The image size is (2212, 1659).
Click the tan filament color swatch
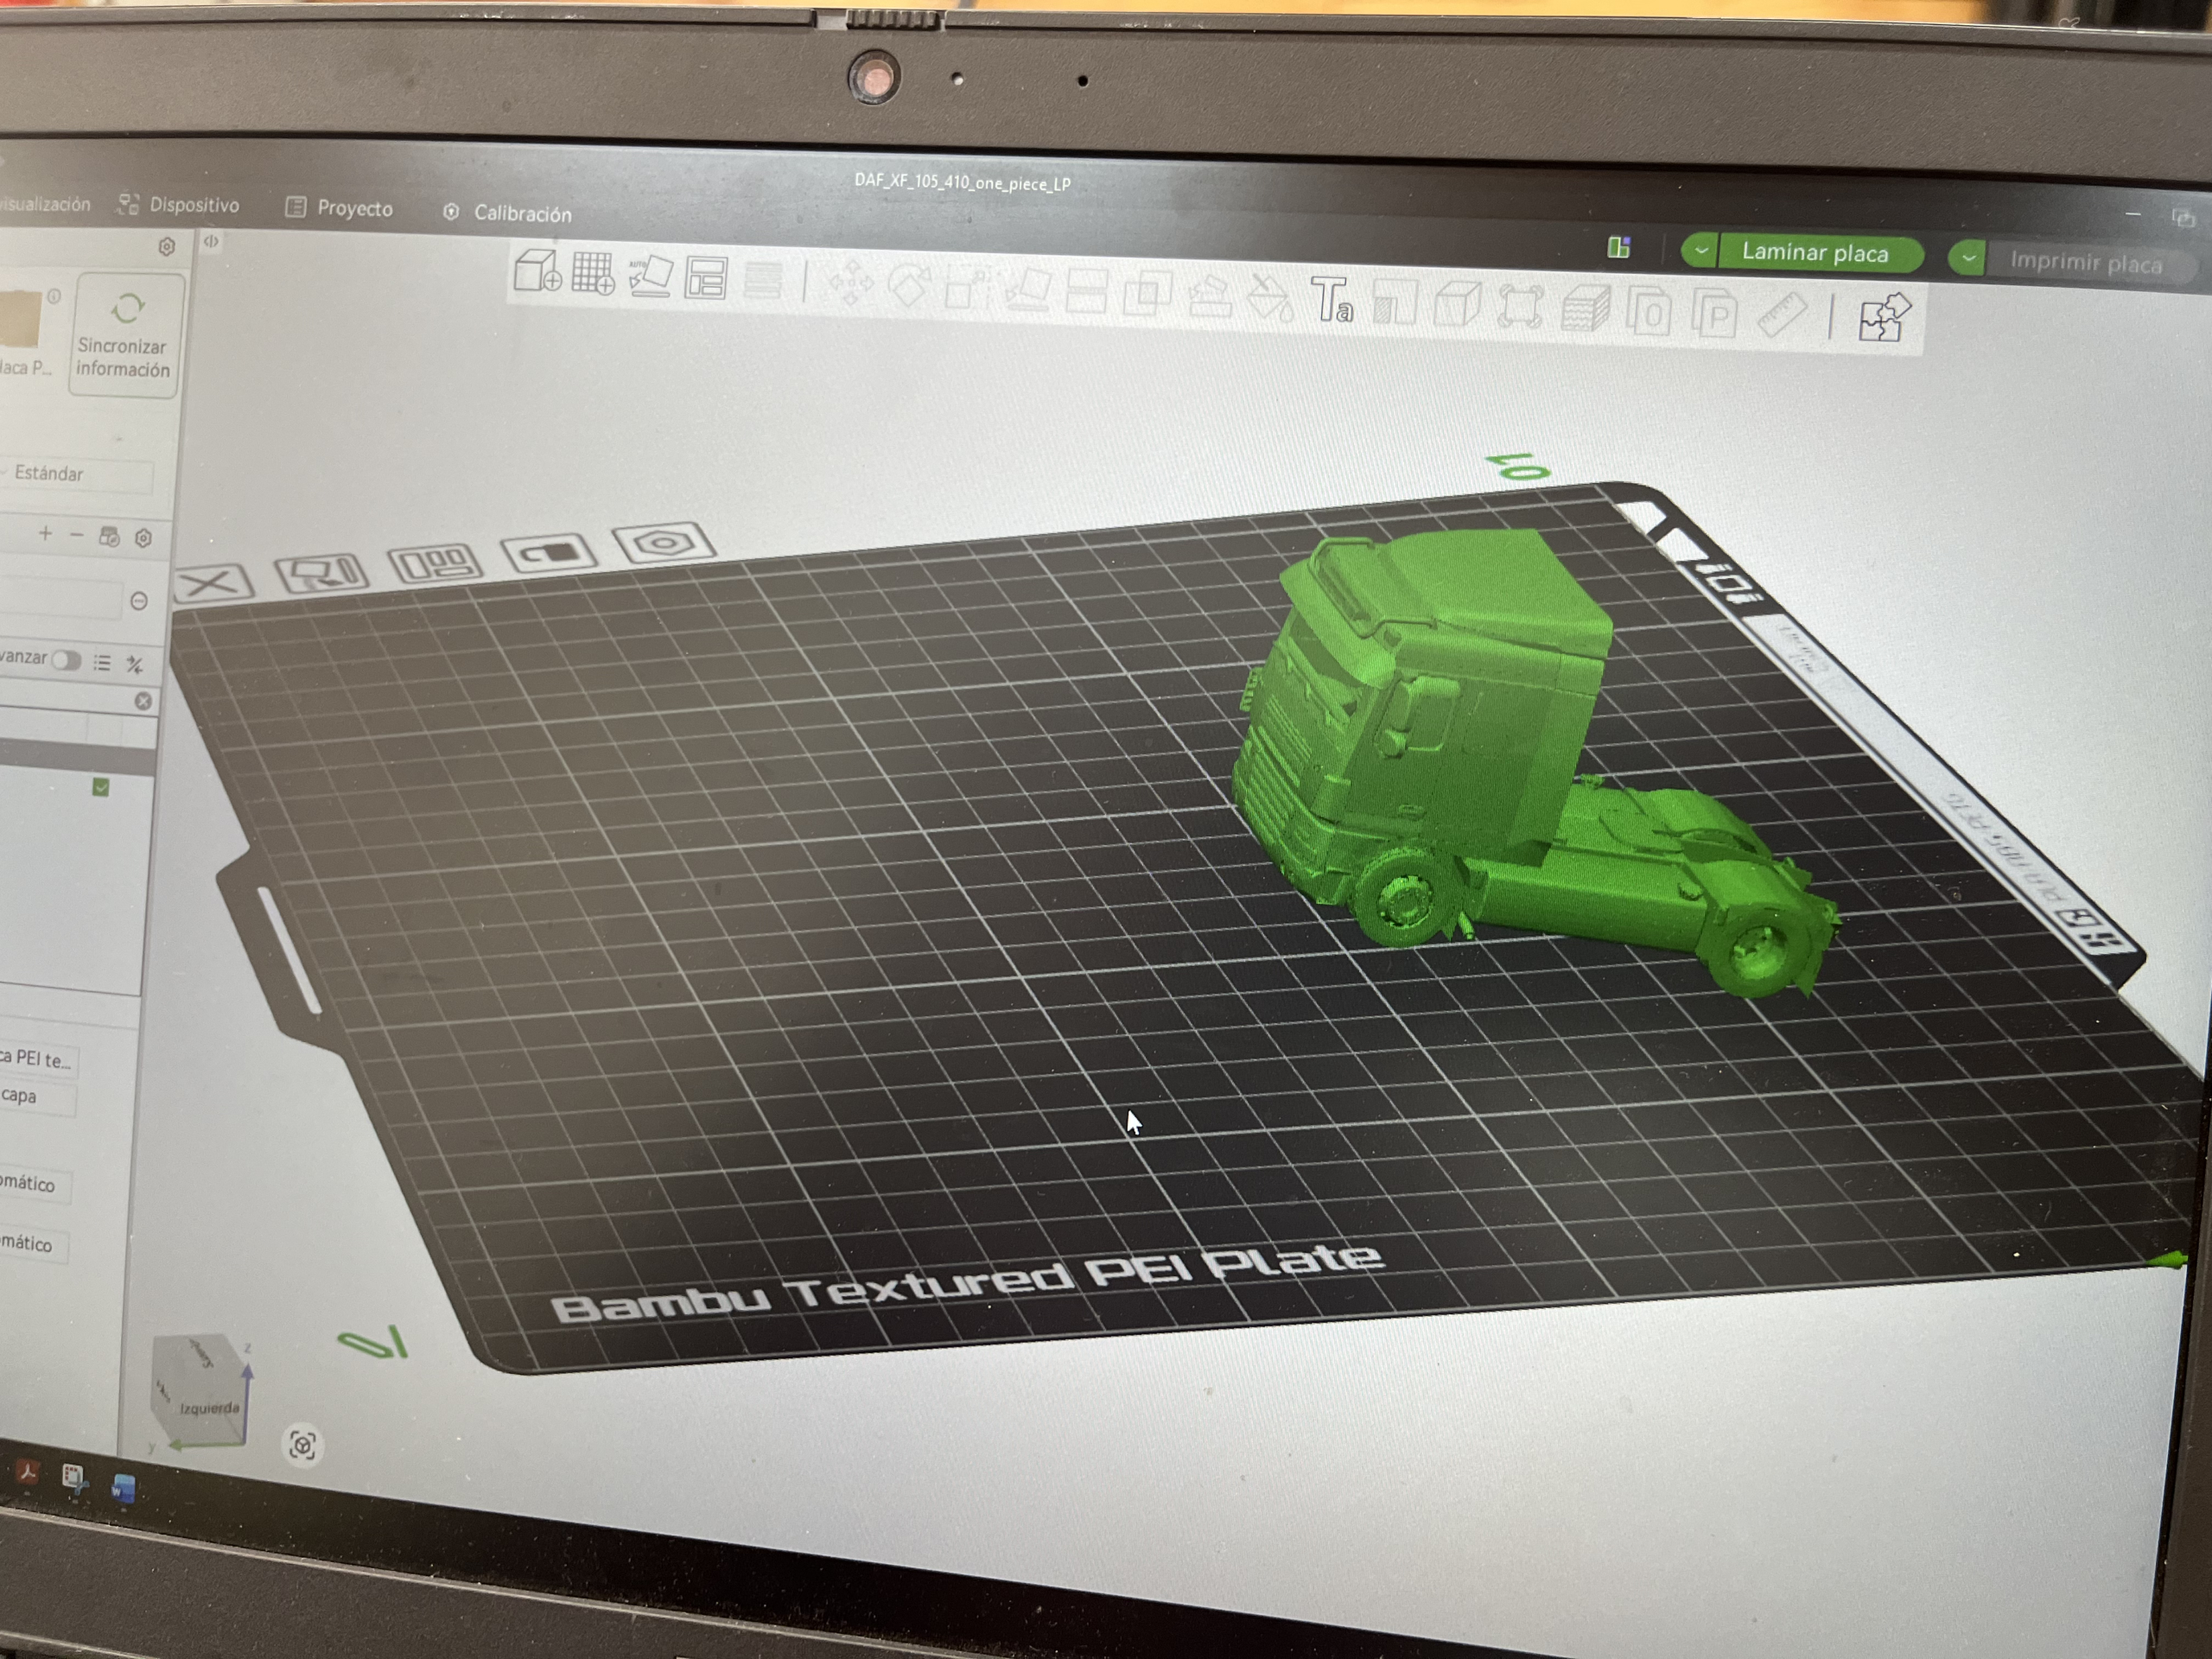click(x=22, y=320)
